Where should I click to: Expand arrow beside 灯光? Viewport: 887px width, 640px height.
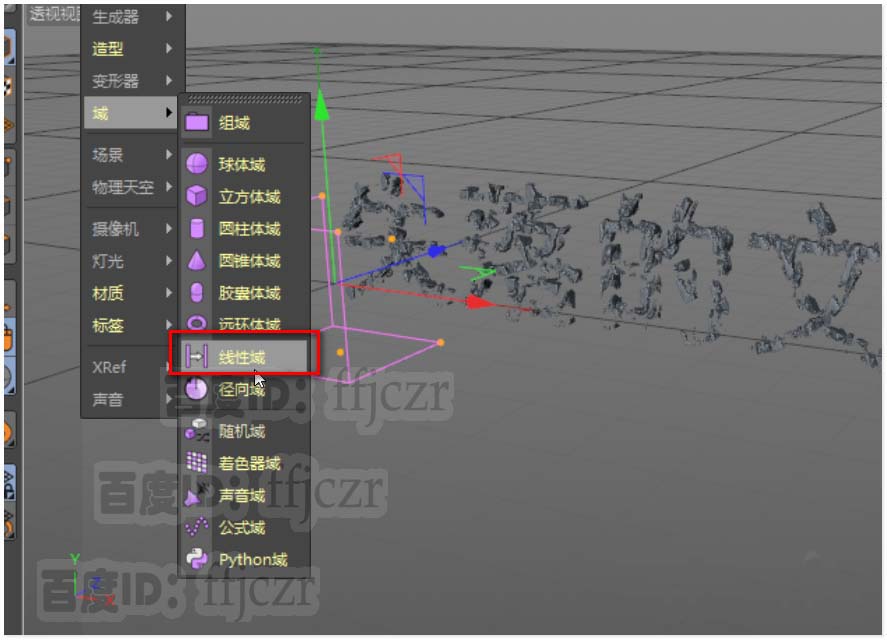169,261
